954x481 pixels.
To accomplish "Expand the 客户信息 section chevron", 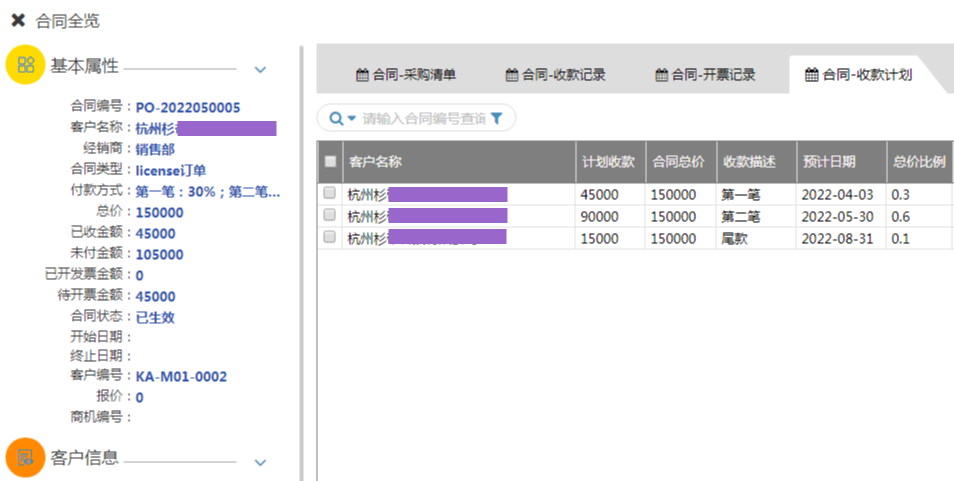I will (x=260, y=462).
